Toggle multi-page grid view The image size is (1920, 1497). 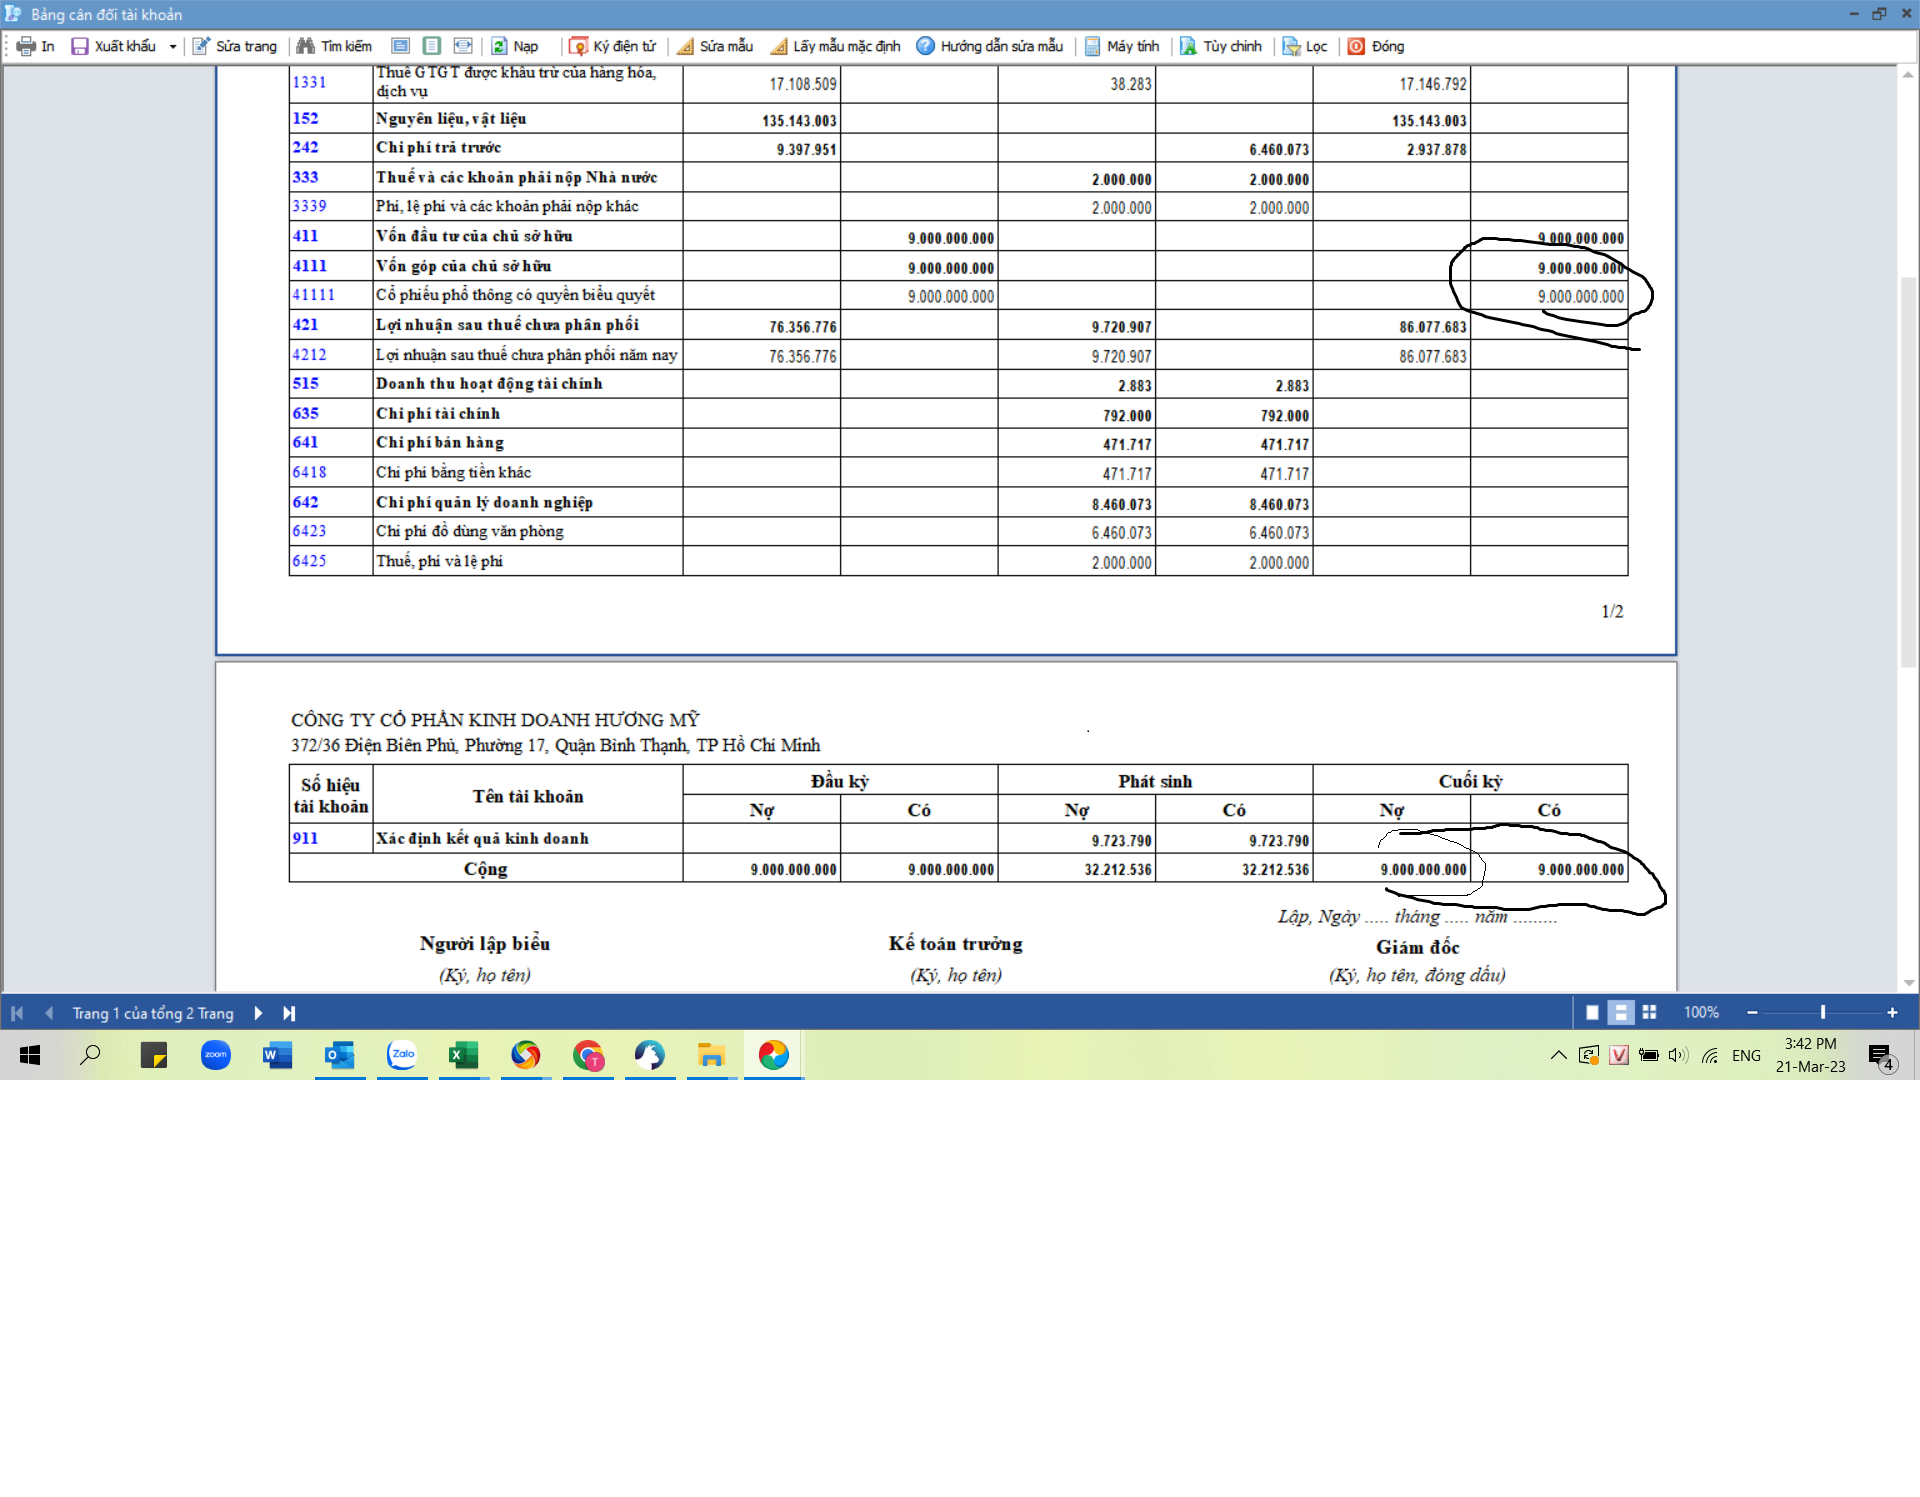(1649, 1012)
